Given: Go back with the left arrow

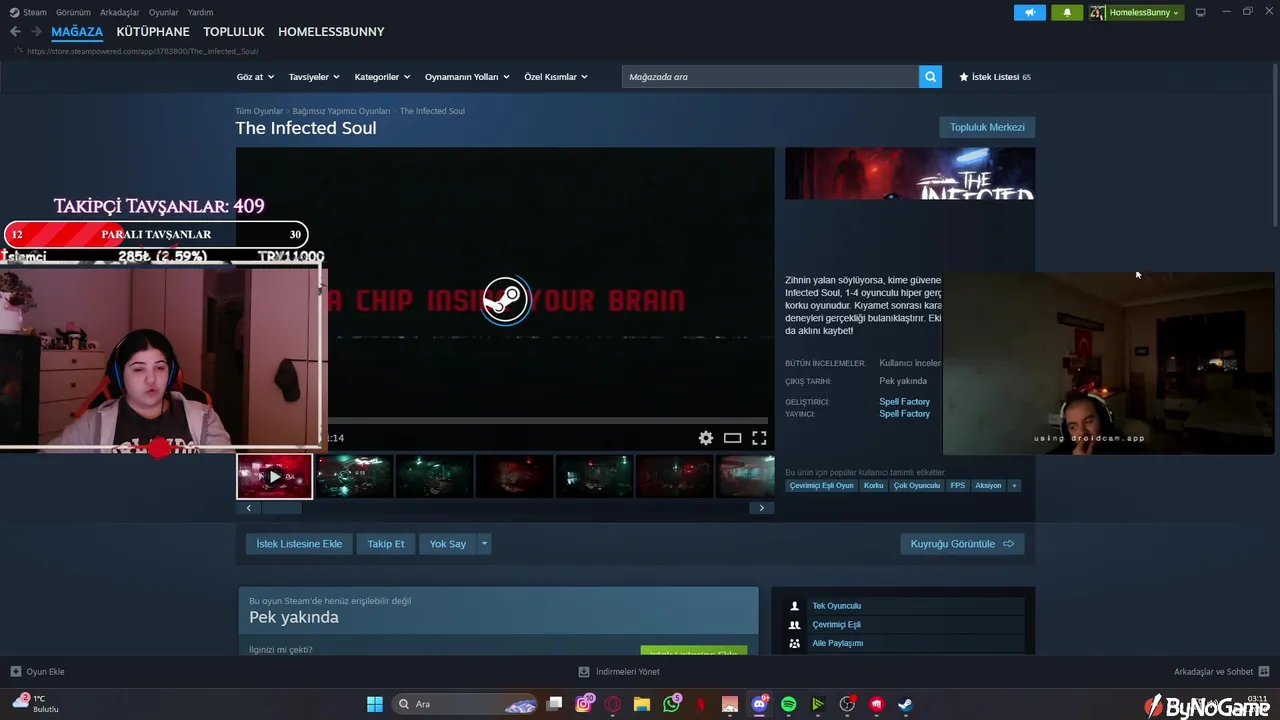Looking at the screenshot, I should (x=15, y=32).
